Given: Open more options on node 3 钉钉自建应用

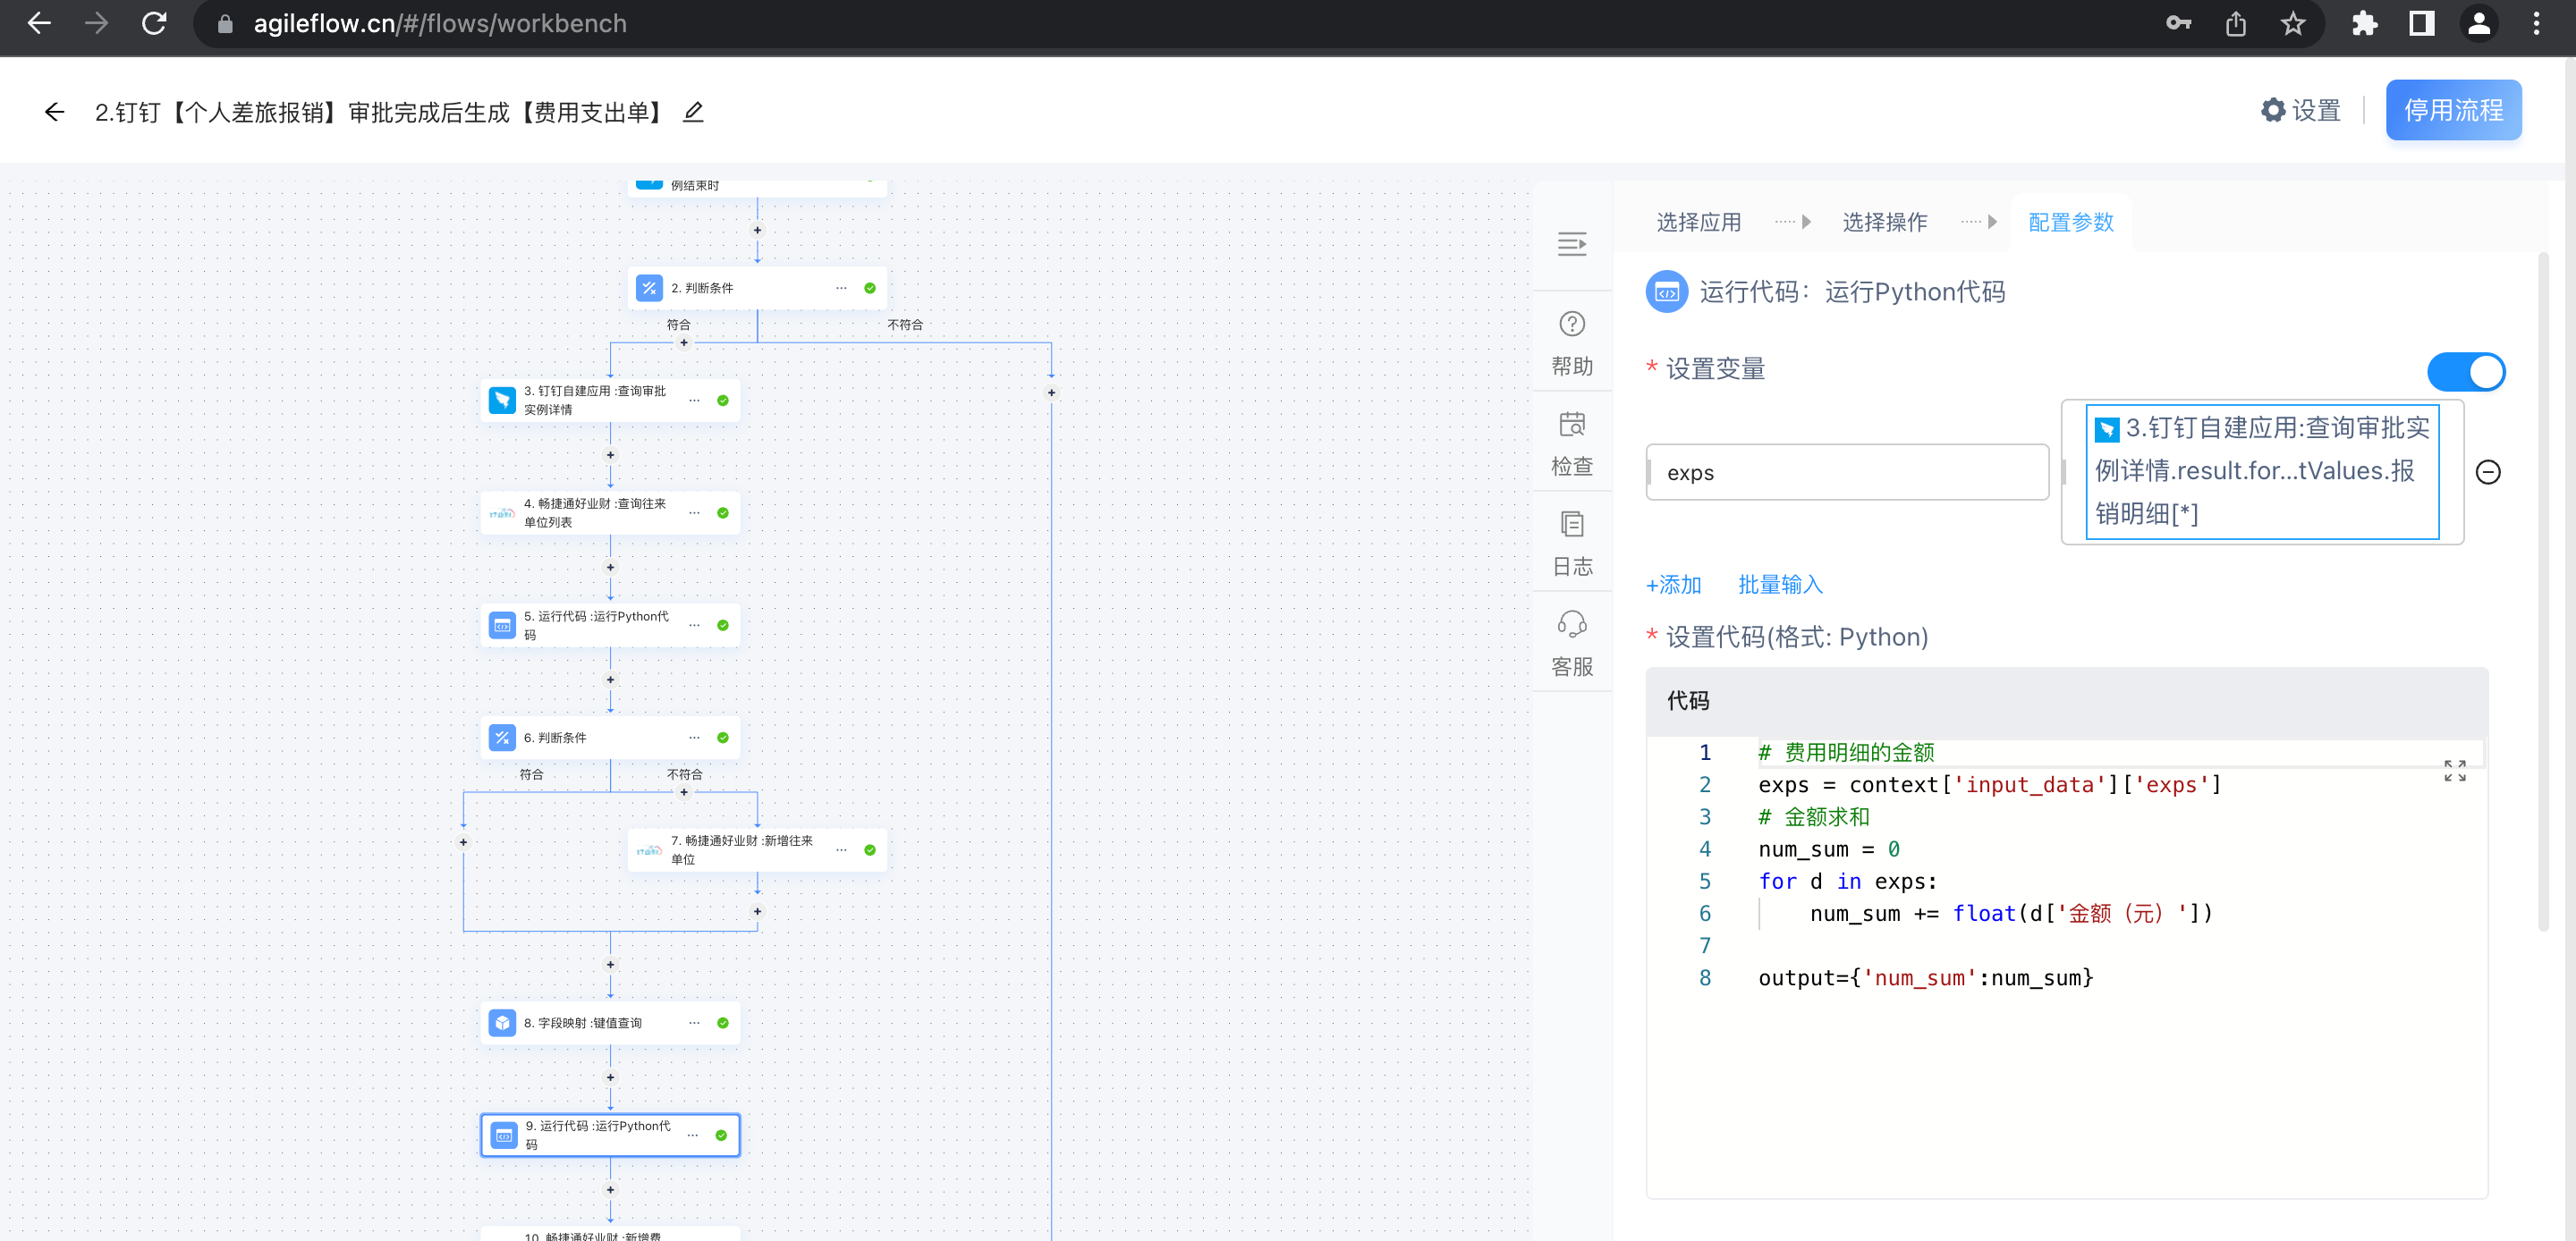Looking at the screenshot, I should (x=694, y=400).
